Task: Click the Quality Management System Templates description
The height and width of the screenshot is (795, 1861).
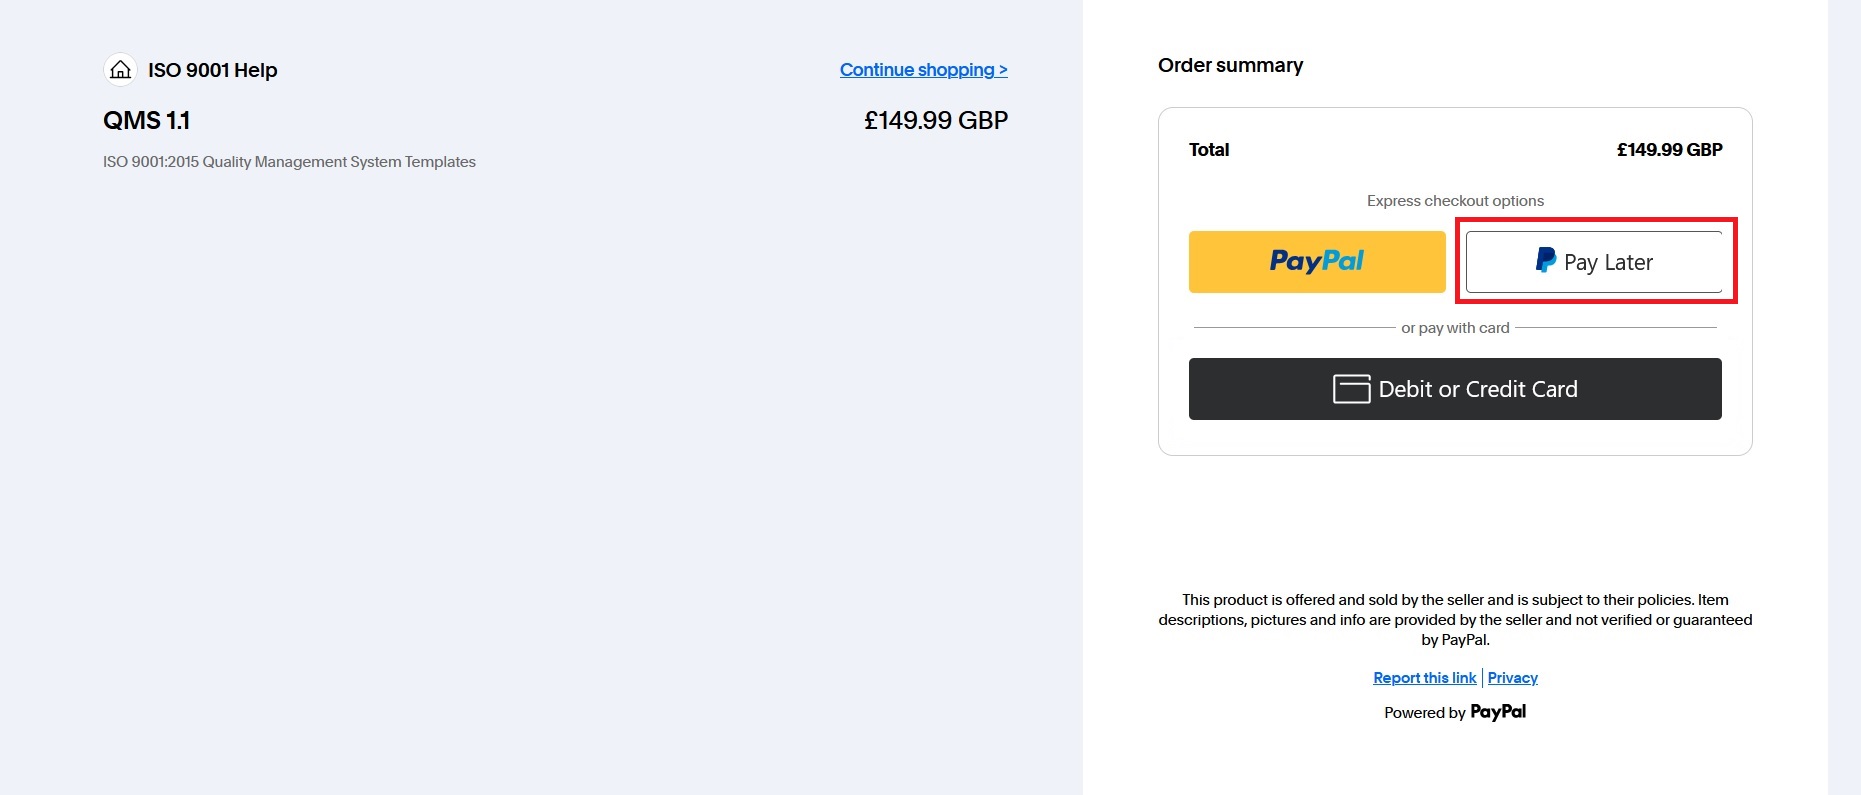Action: point(289,162)
